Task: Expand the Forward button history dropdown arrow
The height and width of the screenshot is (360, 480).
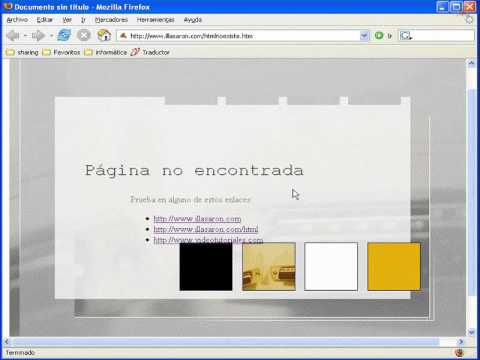Action: point(51,35)
